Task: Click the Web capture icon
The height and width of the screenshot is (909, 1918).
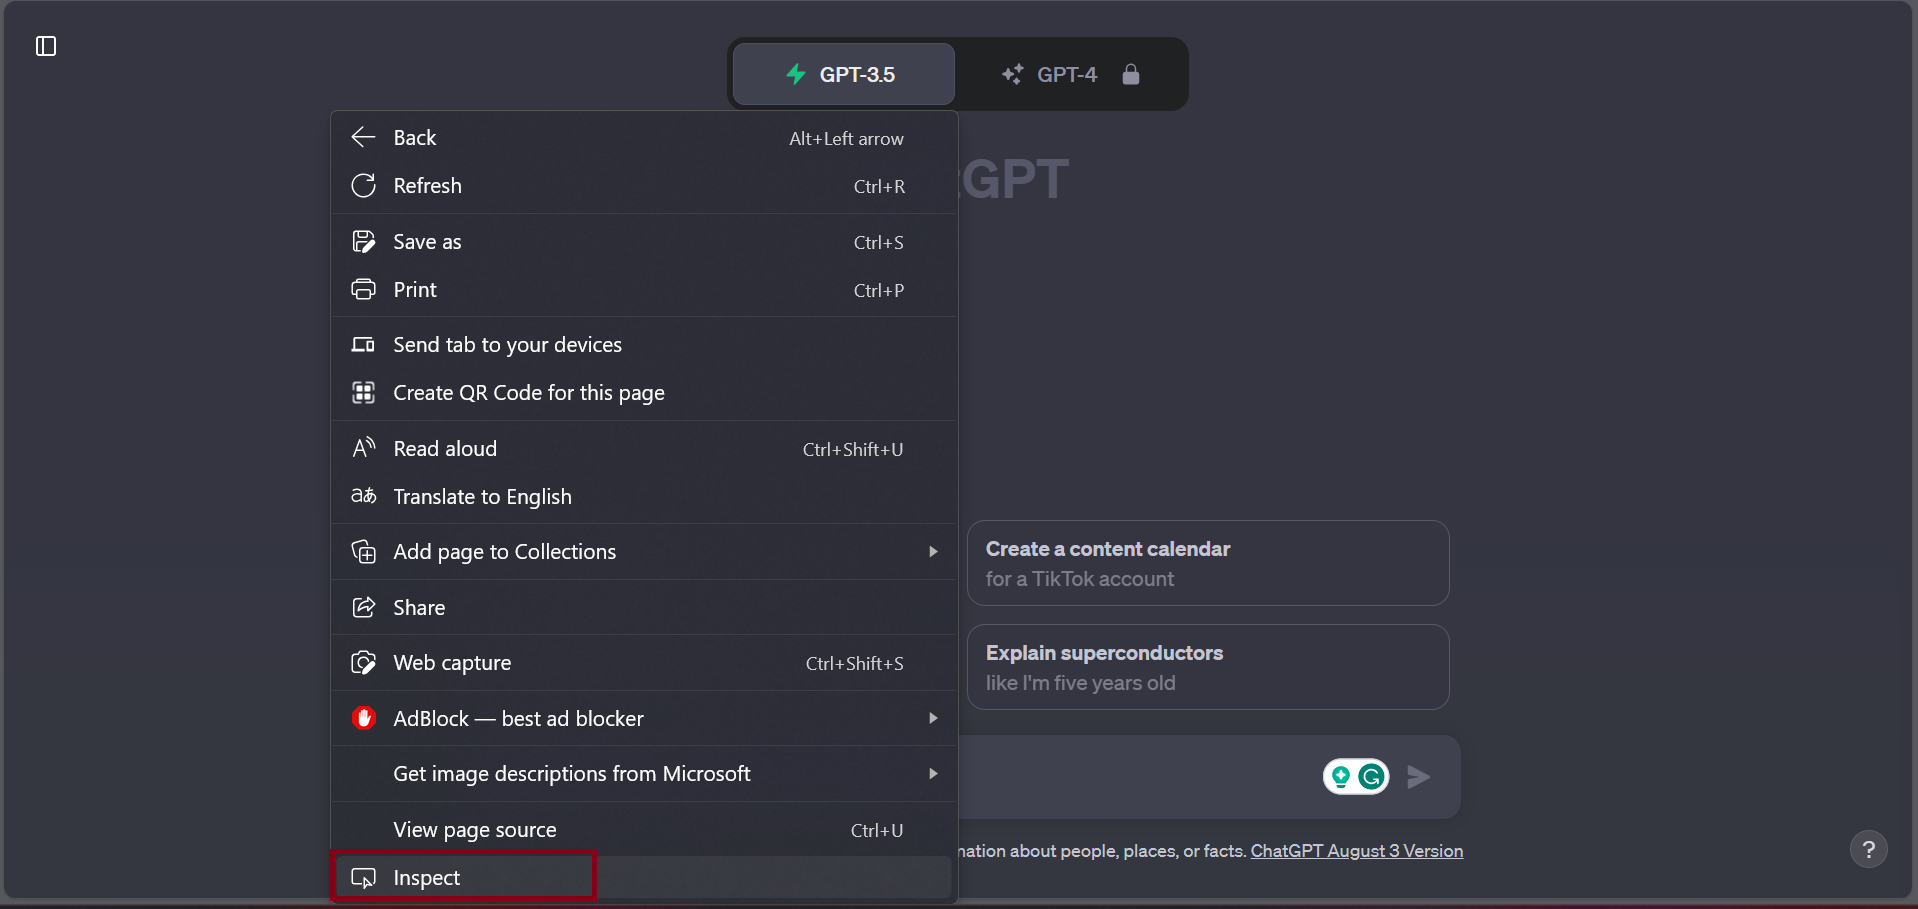Action: pyautogui.click(x=363, y=663)
